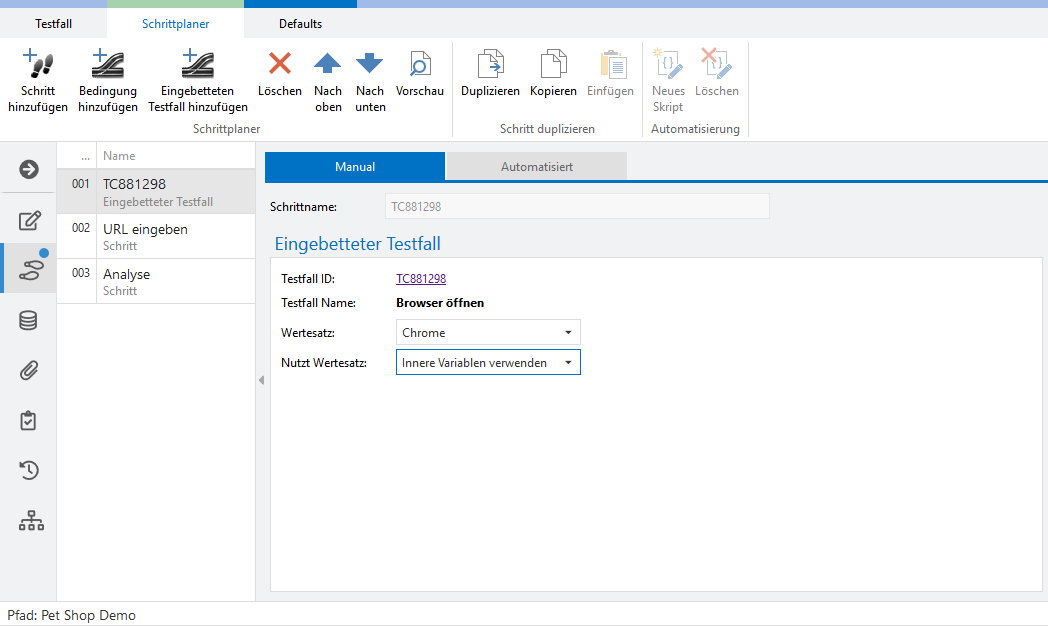Select the URL eingeben step in list
Screen dimensions: 1048x626
145,236
